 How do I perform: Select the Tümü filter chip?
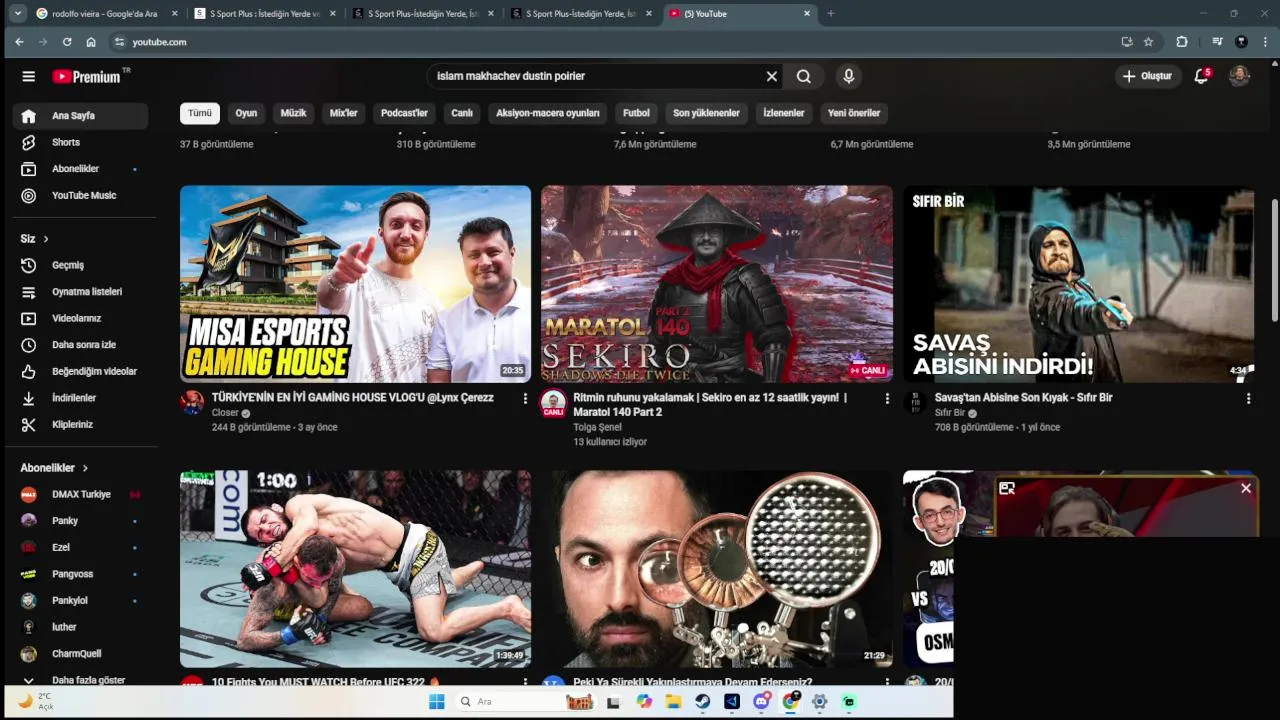tap(200, 113)
